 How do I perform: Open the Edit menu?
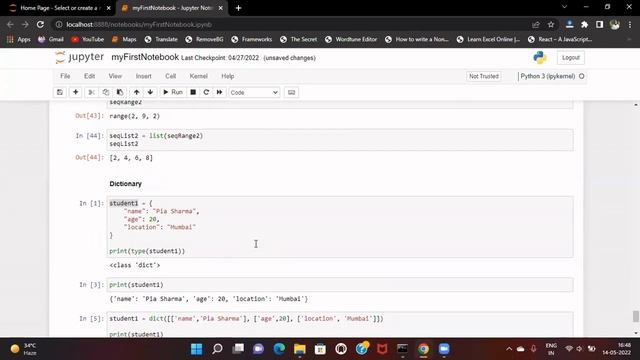[89, 76]
